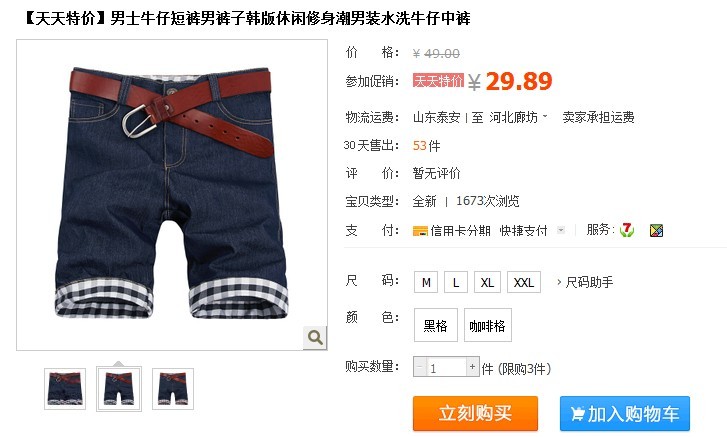Viewport: 727px width, 437px height.
Task: Expand the payment methods dropdown arrow
Action: 561,230
